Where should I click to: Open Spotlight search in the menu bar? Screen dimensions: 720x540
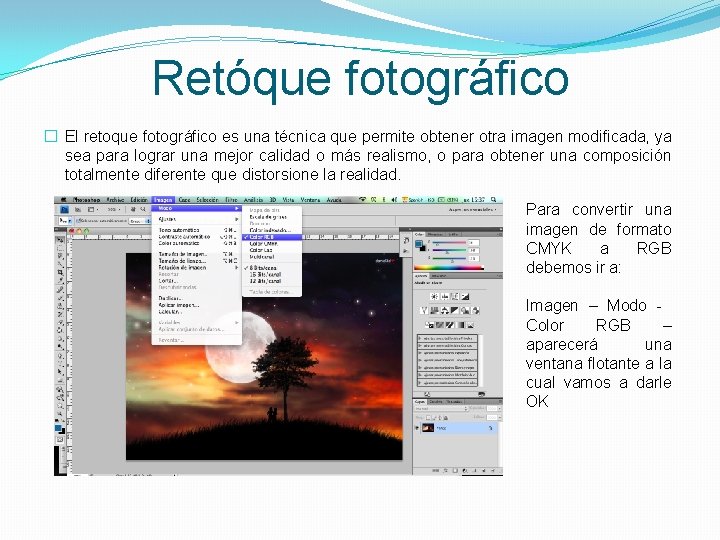pos(493,200)
